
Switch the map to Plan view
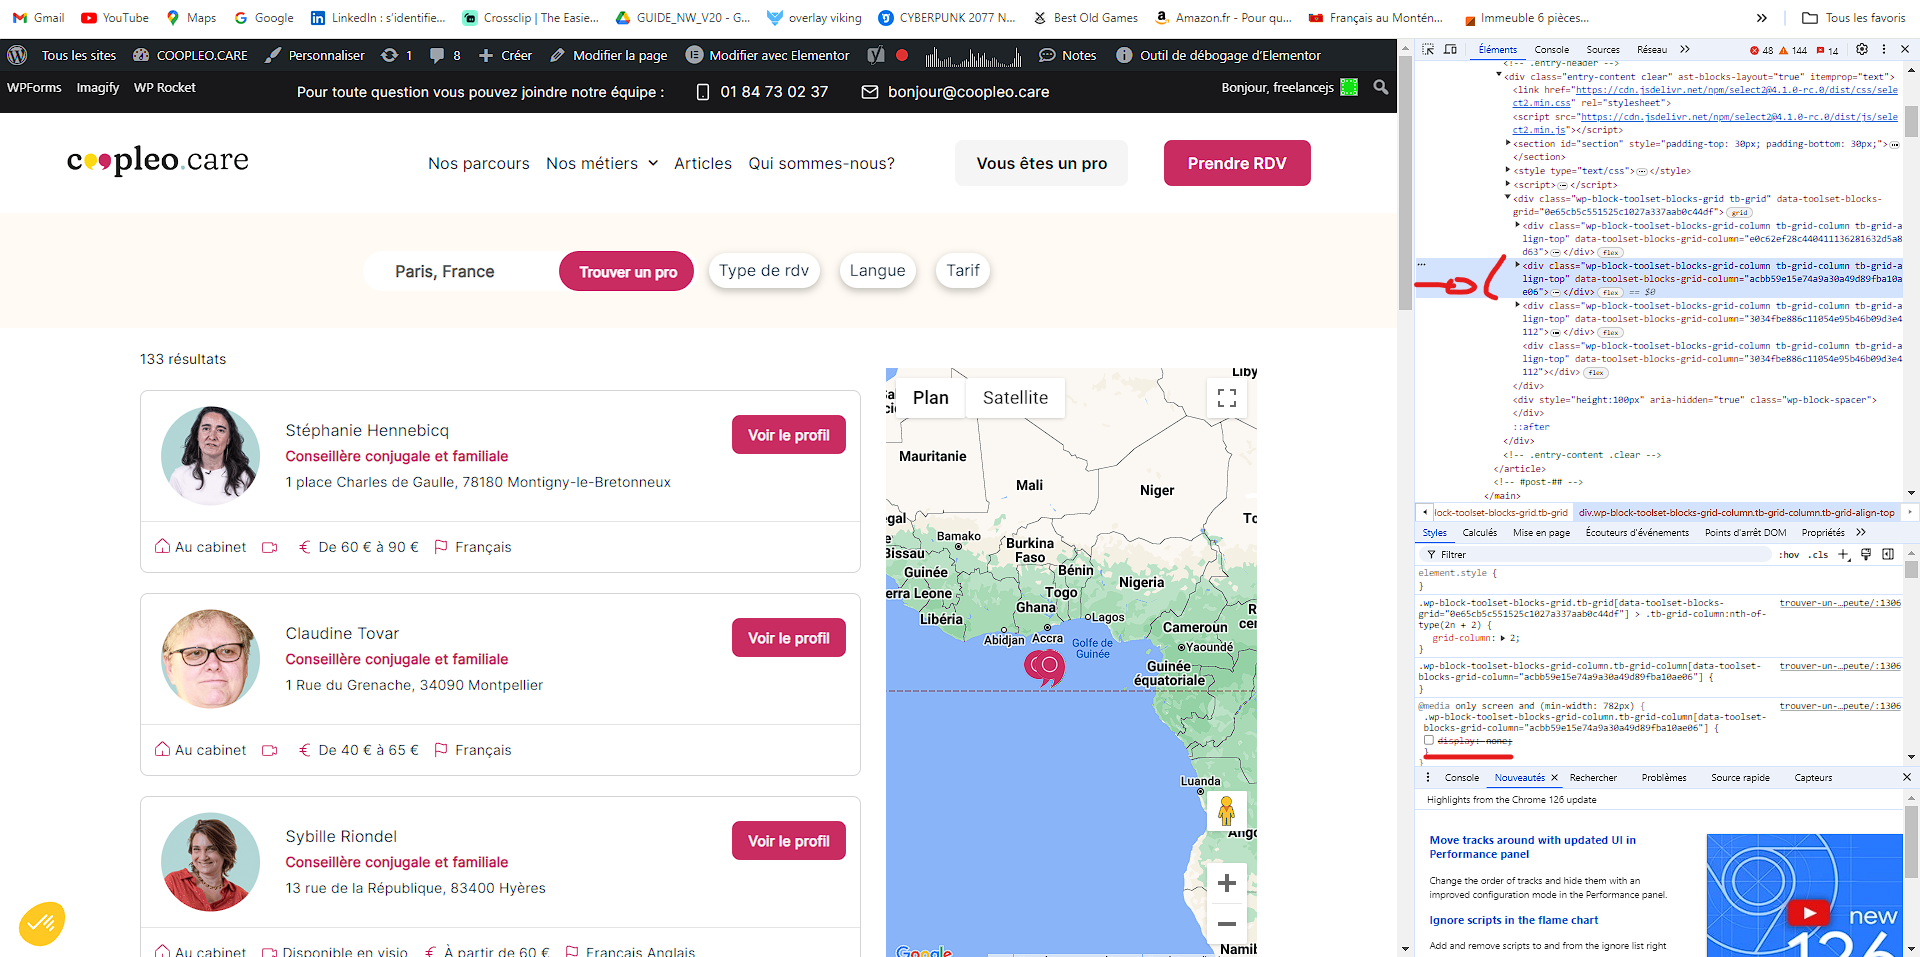[930, 398]
